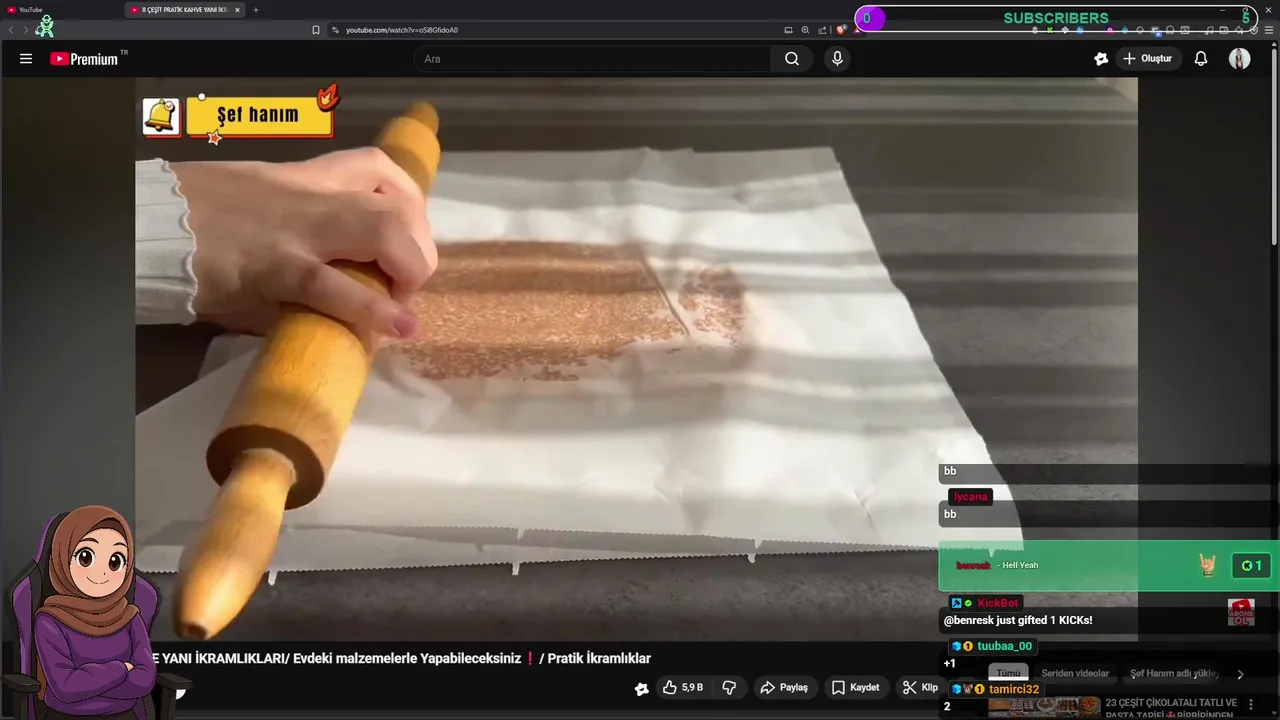Open YouTube notifications bell in the header
1280x720 pixels.
1201,59
